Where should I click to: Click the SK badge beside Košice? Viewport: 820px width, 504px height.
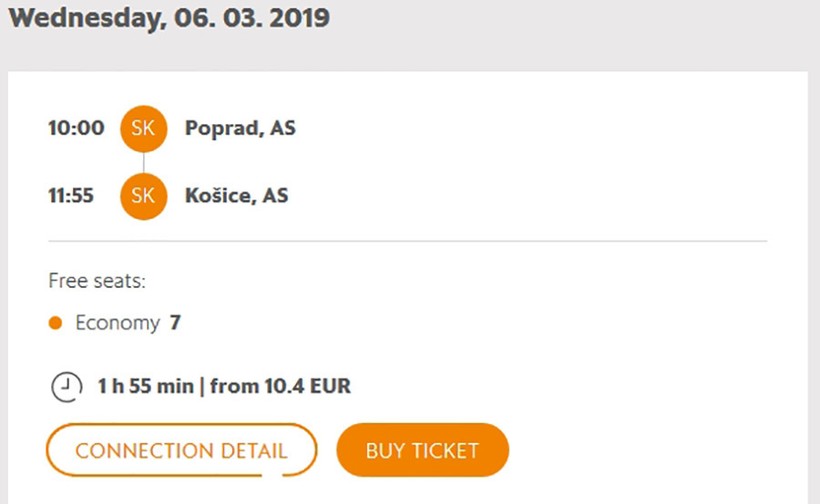[143, 196]
